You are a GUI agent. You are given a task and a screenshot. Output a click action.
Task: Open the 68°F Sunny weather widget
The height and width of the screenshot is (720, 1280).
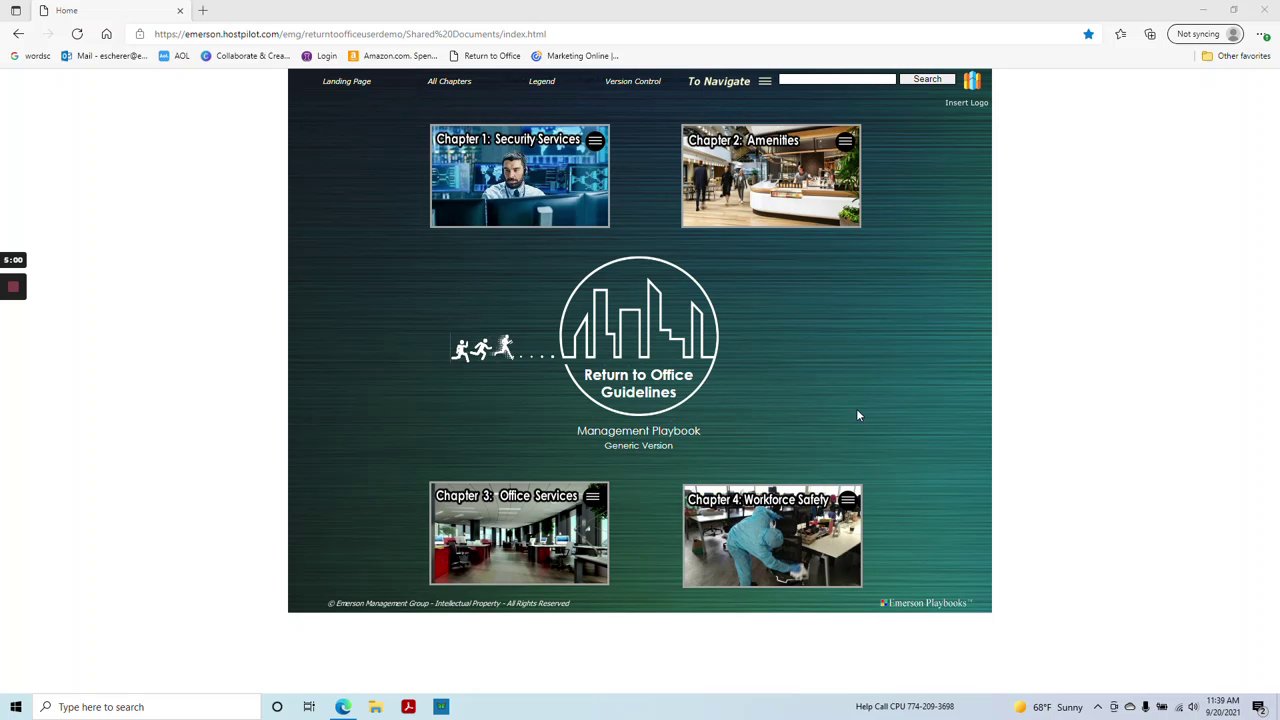tap(1048, 707)
